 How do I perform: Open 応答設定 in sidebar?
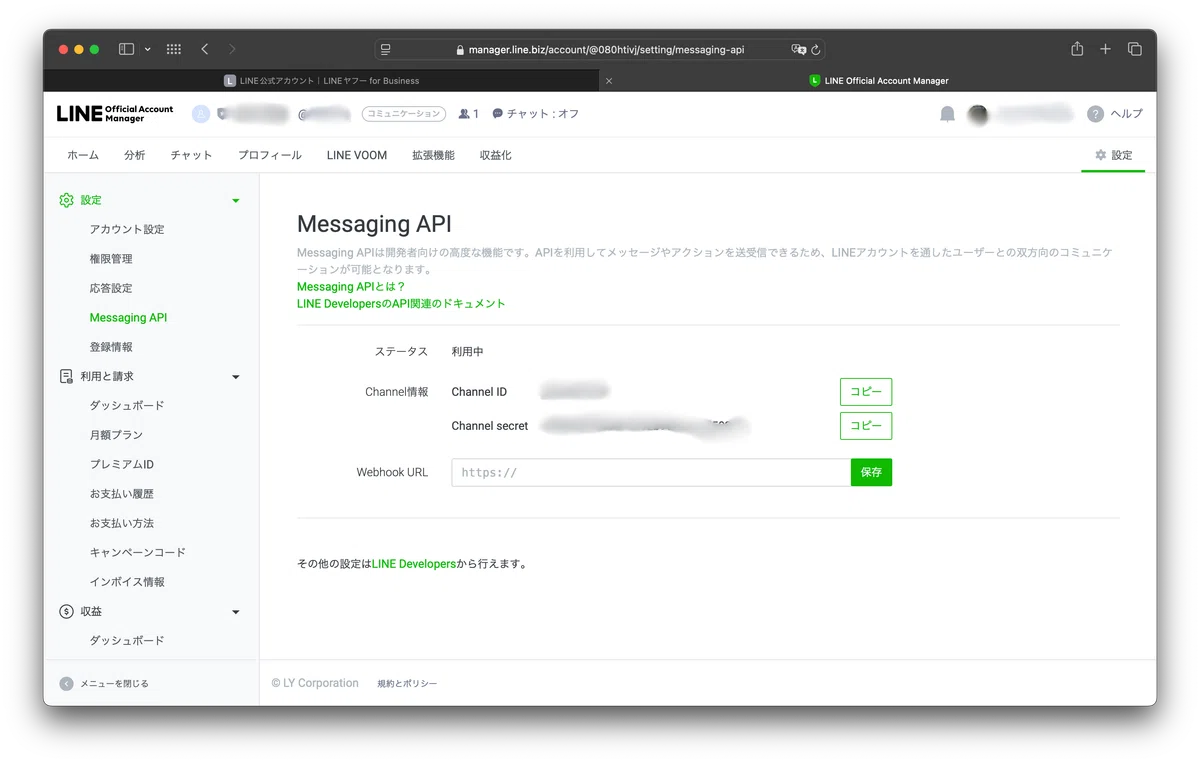(x=111, y=288)
